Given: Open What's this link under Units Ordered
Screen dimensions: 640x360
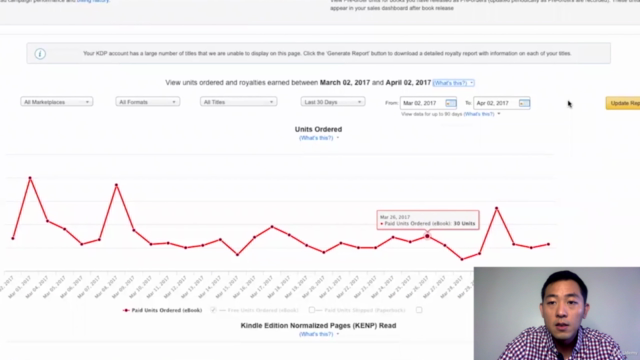Looking at the screenshot, I should (x=316, y=138).
